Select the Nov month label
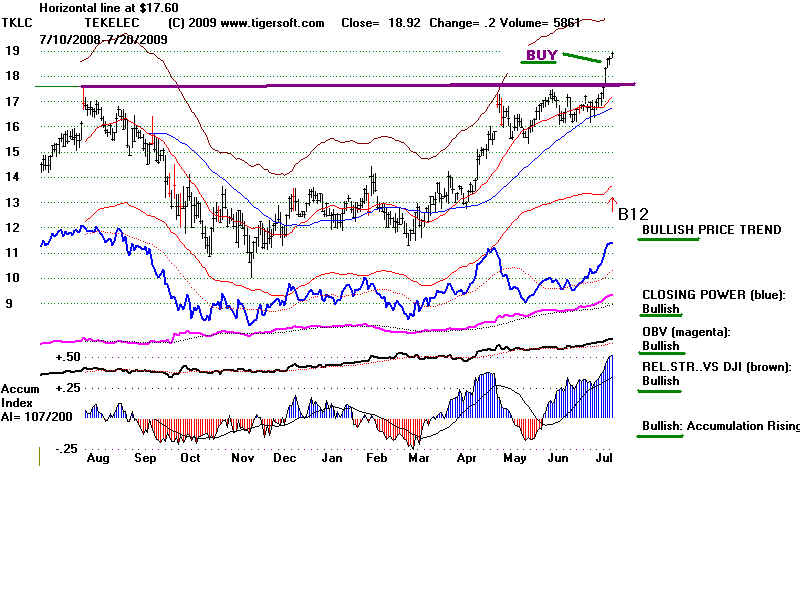The width and height of the screenshot is (800, 600). tap(242, 458)
